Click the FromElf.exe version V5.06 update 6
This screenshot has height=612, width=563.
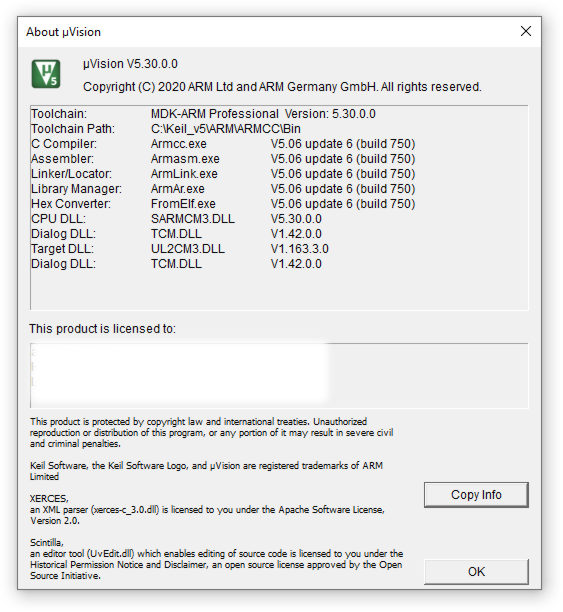pyautogui.click(x=343, y=204)
